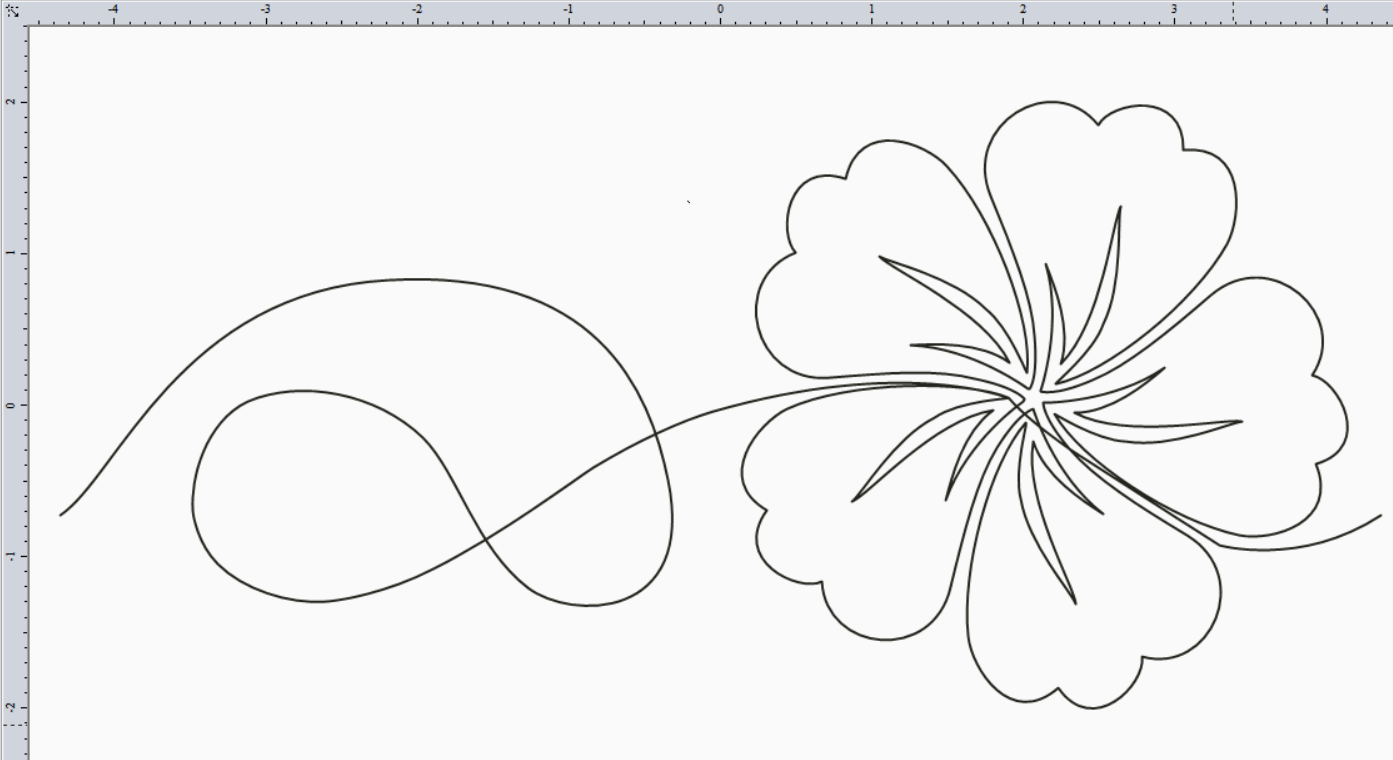Click the ruler origin arrows icon
Image resolution: width=1393 pixels, height=760 pixels.
(12, 10)
